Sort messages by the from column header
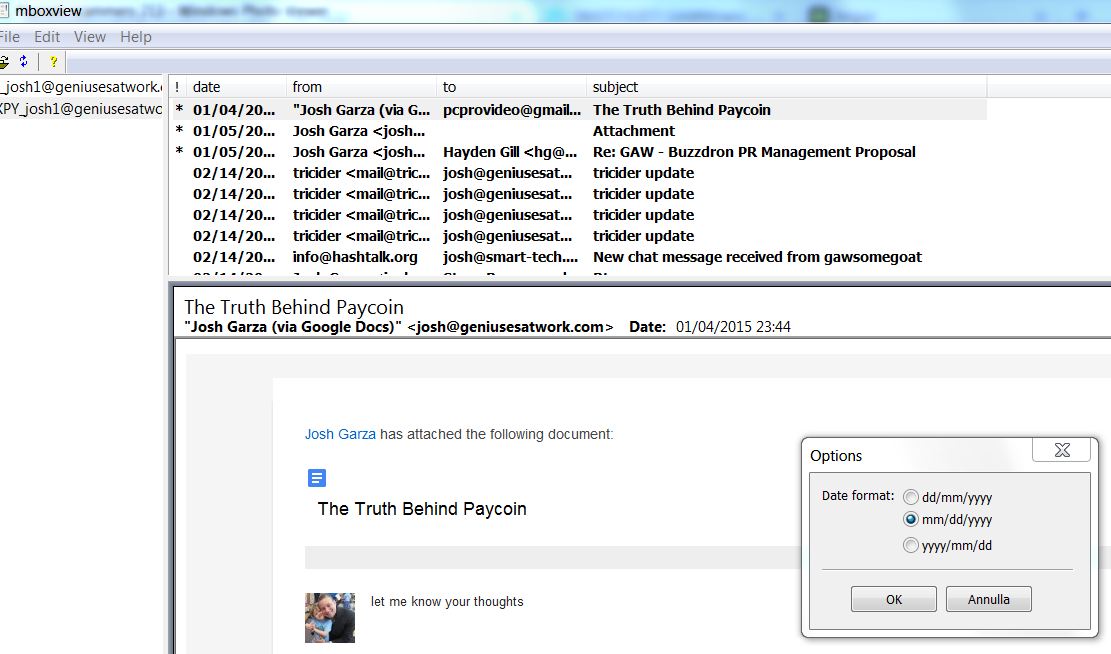Screen dimensions: 1111x654 point(361,87)
